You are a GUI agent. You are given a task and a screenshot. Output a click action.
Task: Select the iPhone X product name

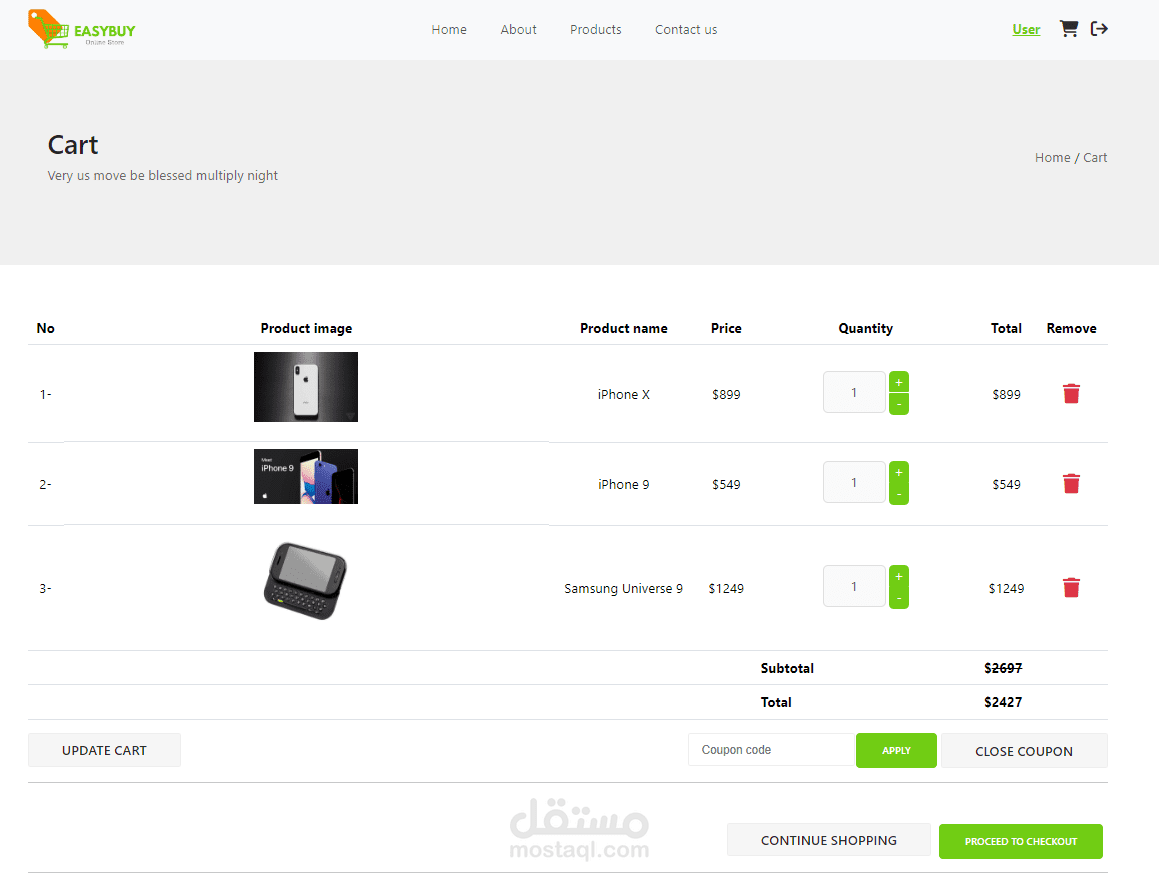click(623, 395)
